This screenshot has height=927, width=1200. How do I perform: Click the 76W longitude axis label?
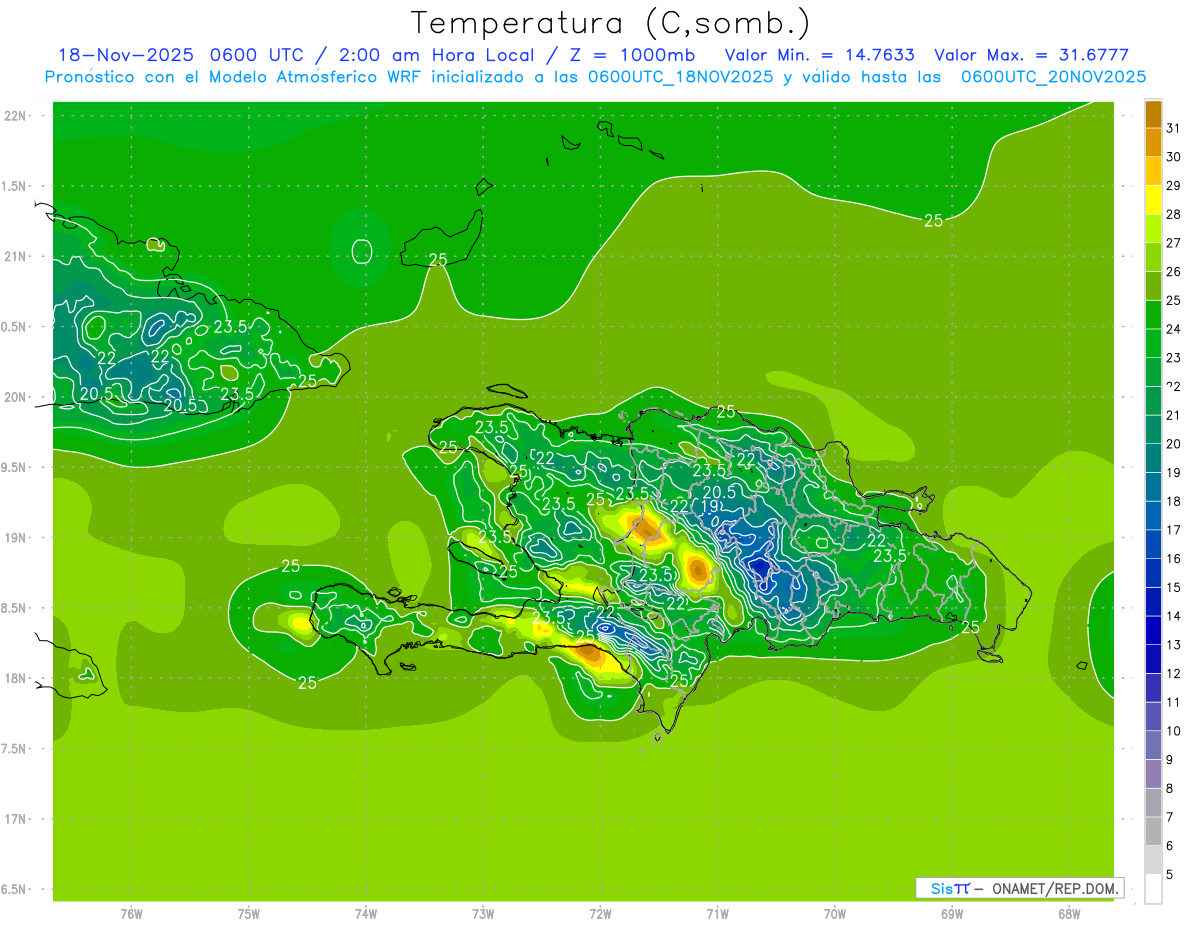pyautogui.click(x=131, y=913)
